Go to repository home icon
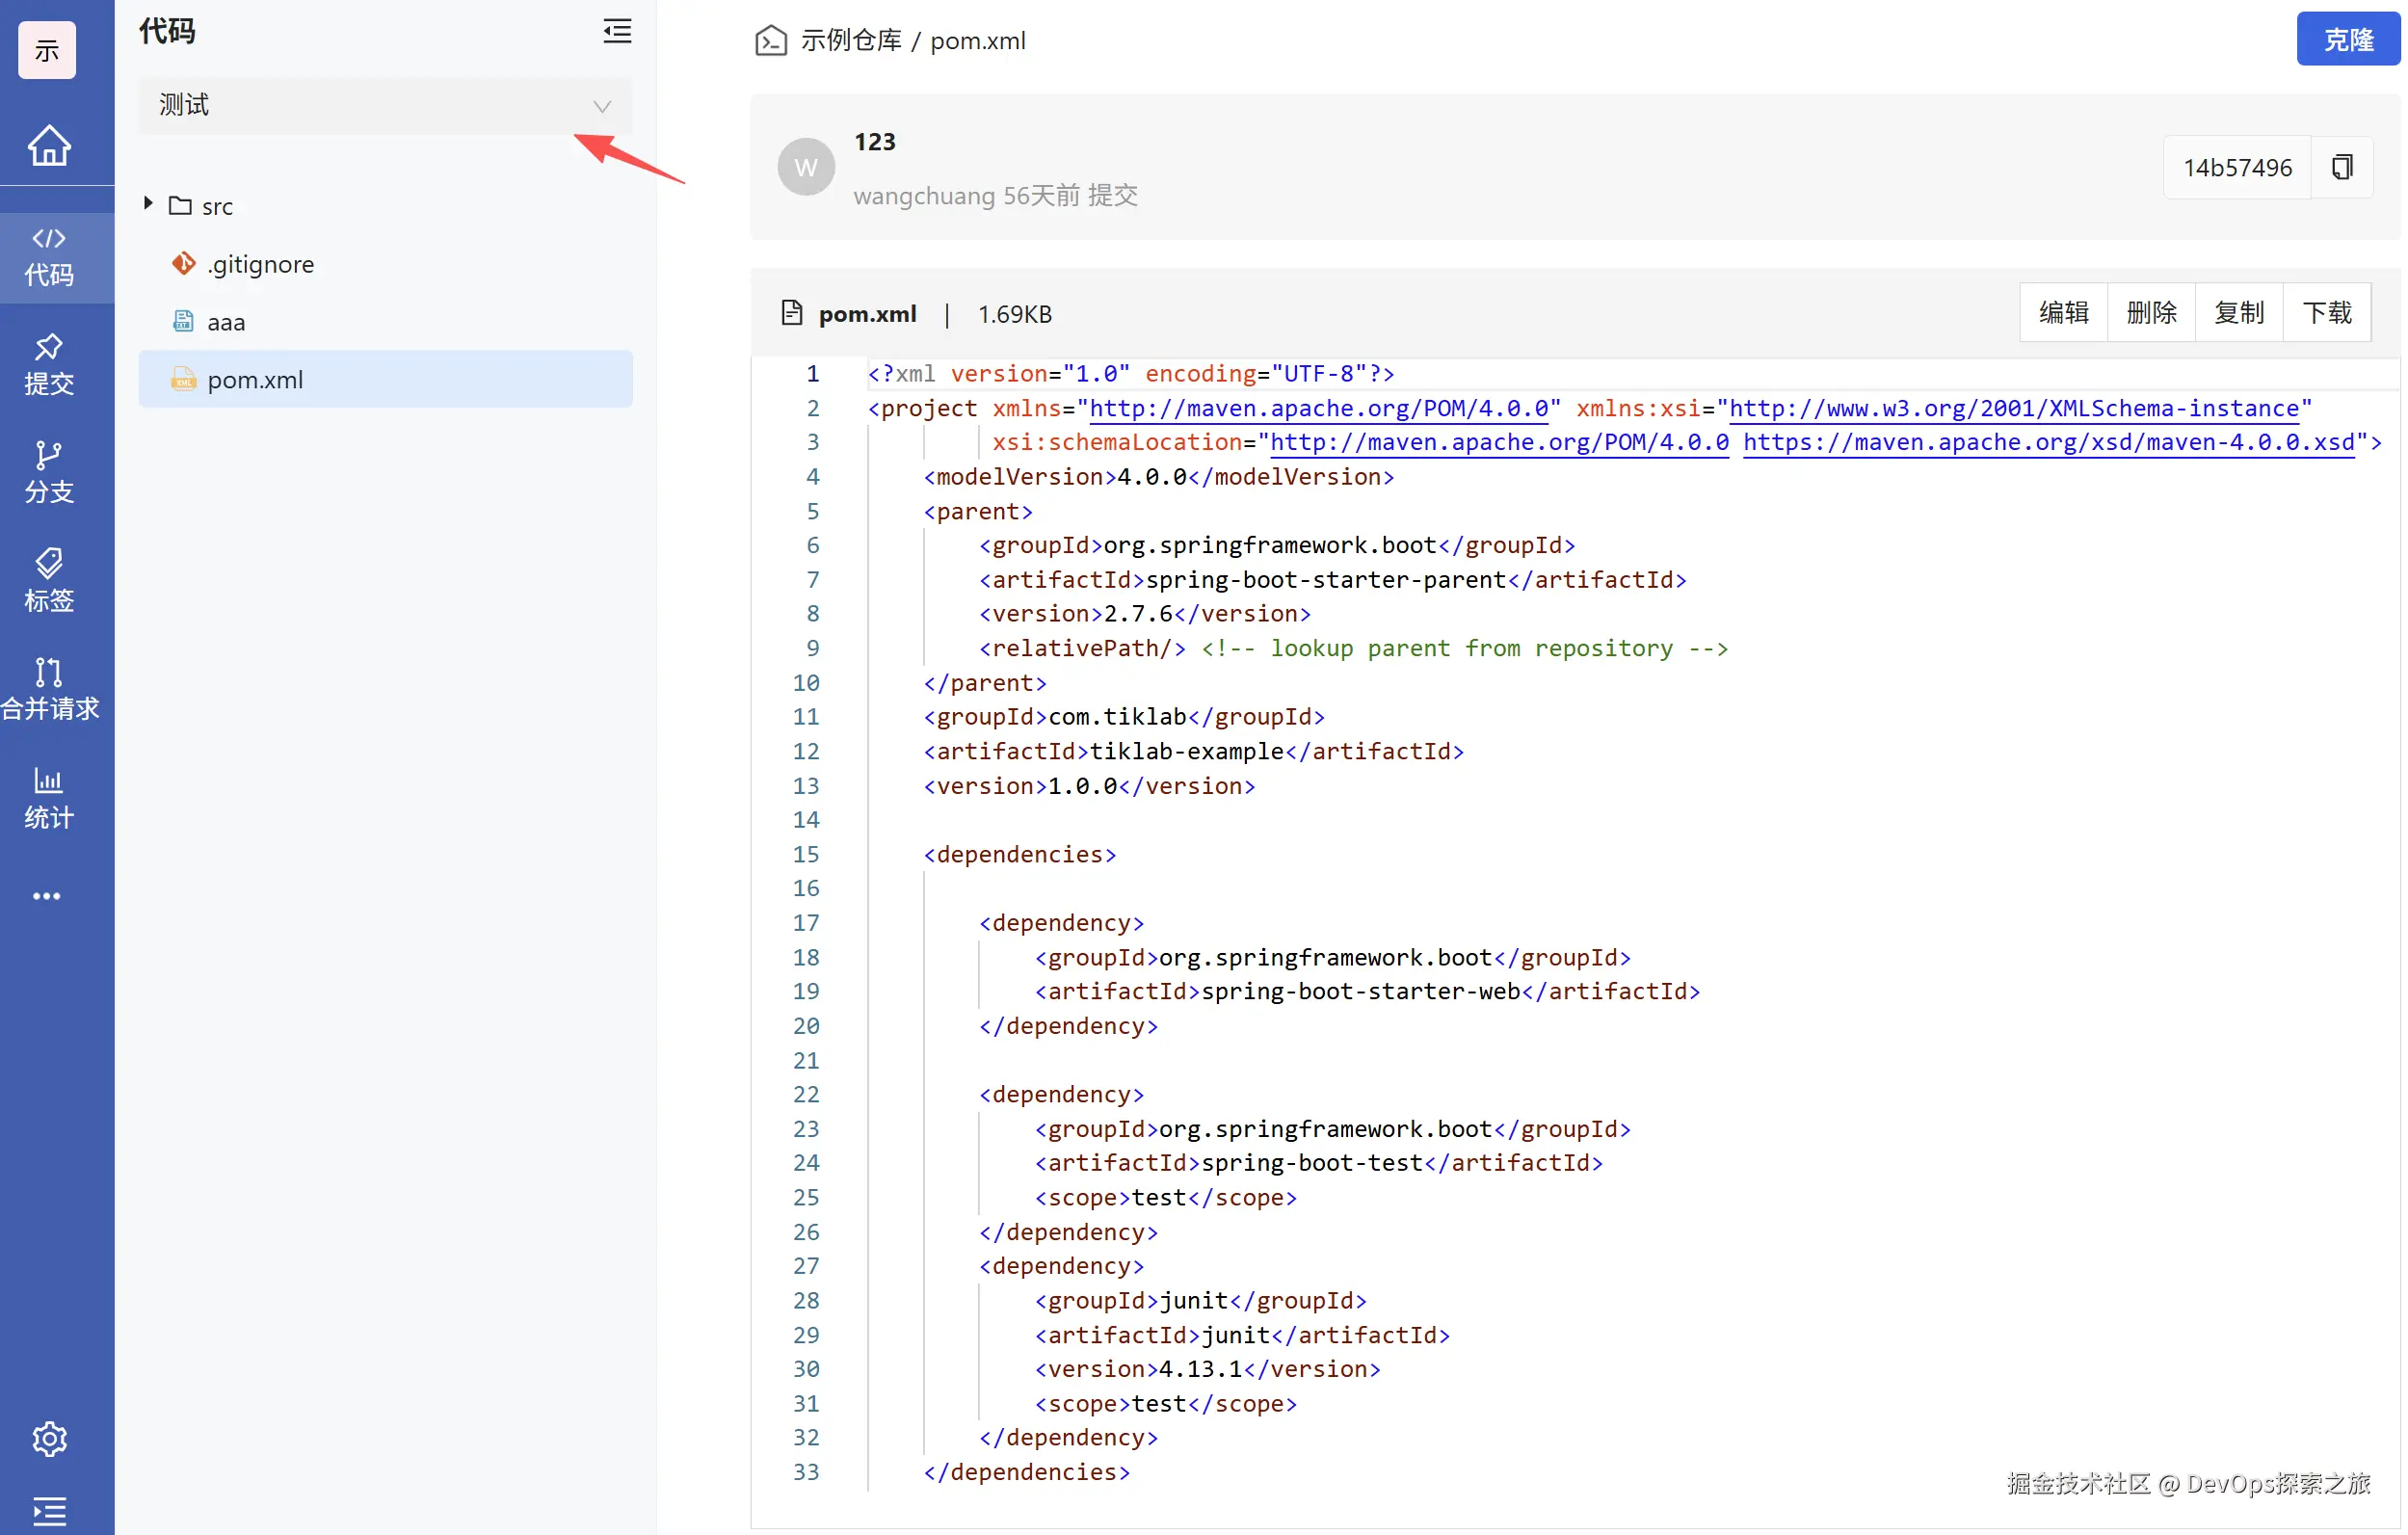Screen dimensions: 2408x1535 48,146
